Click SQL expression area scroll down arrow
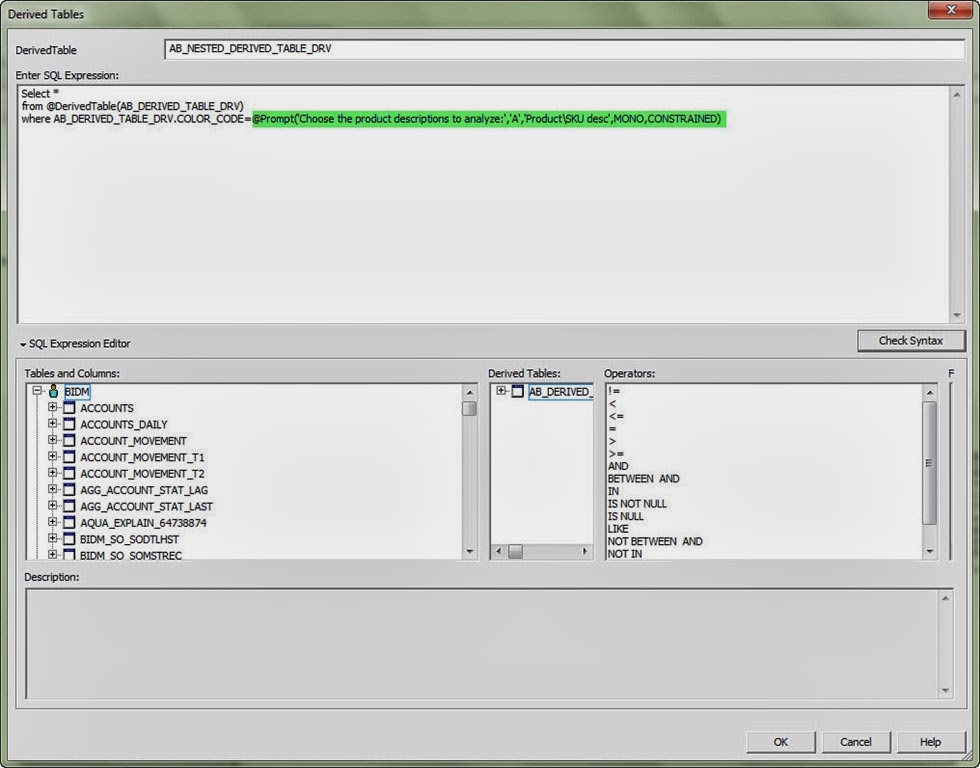This screenshot has height=768, width=980. (957, 316)
